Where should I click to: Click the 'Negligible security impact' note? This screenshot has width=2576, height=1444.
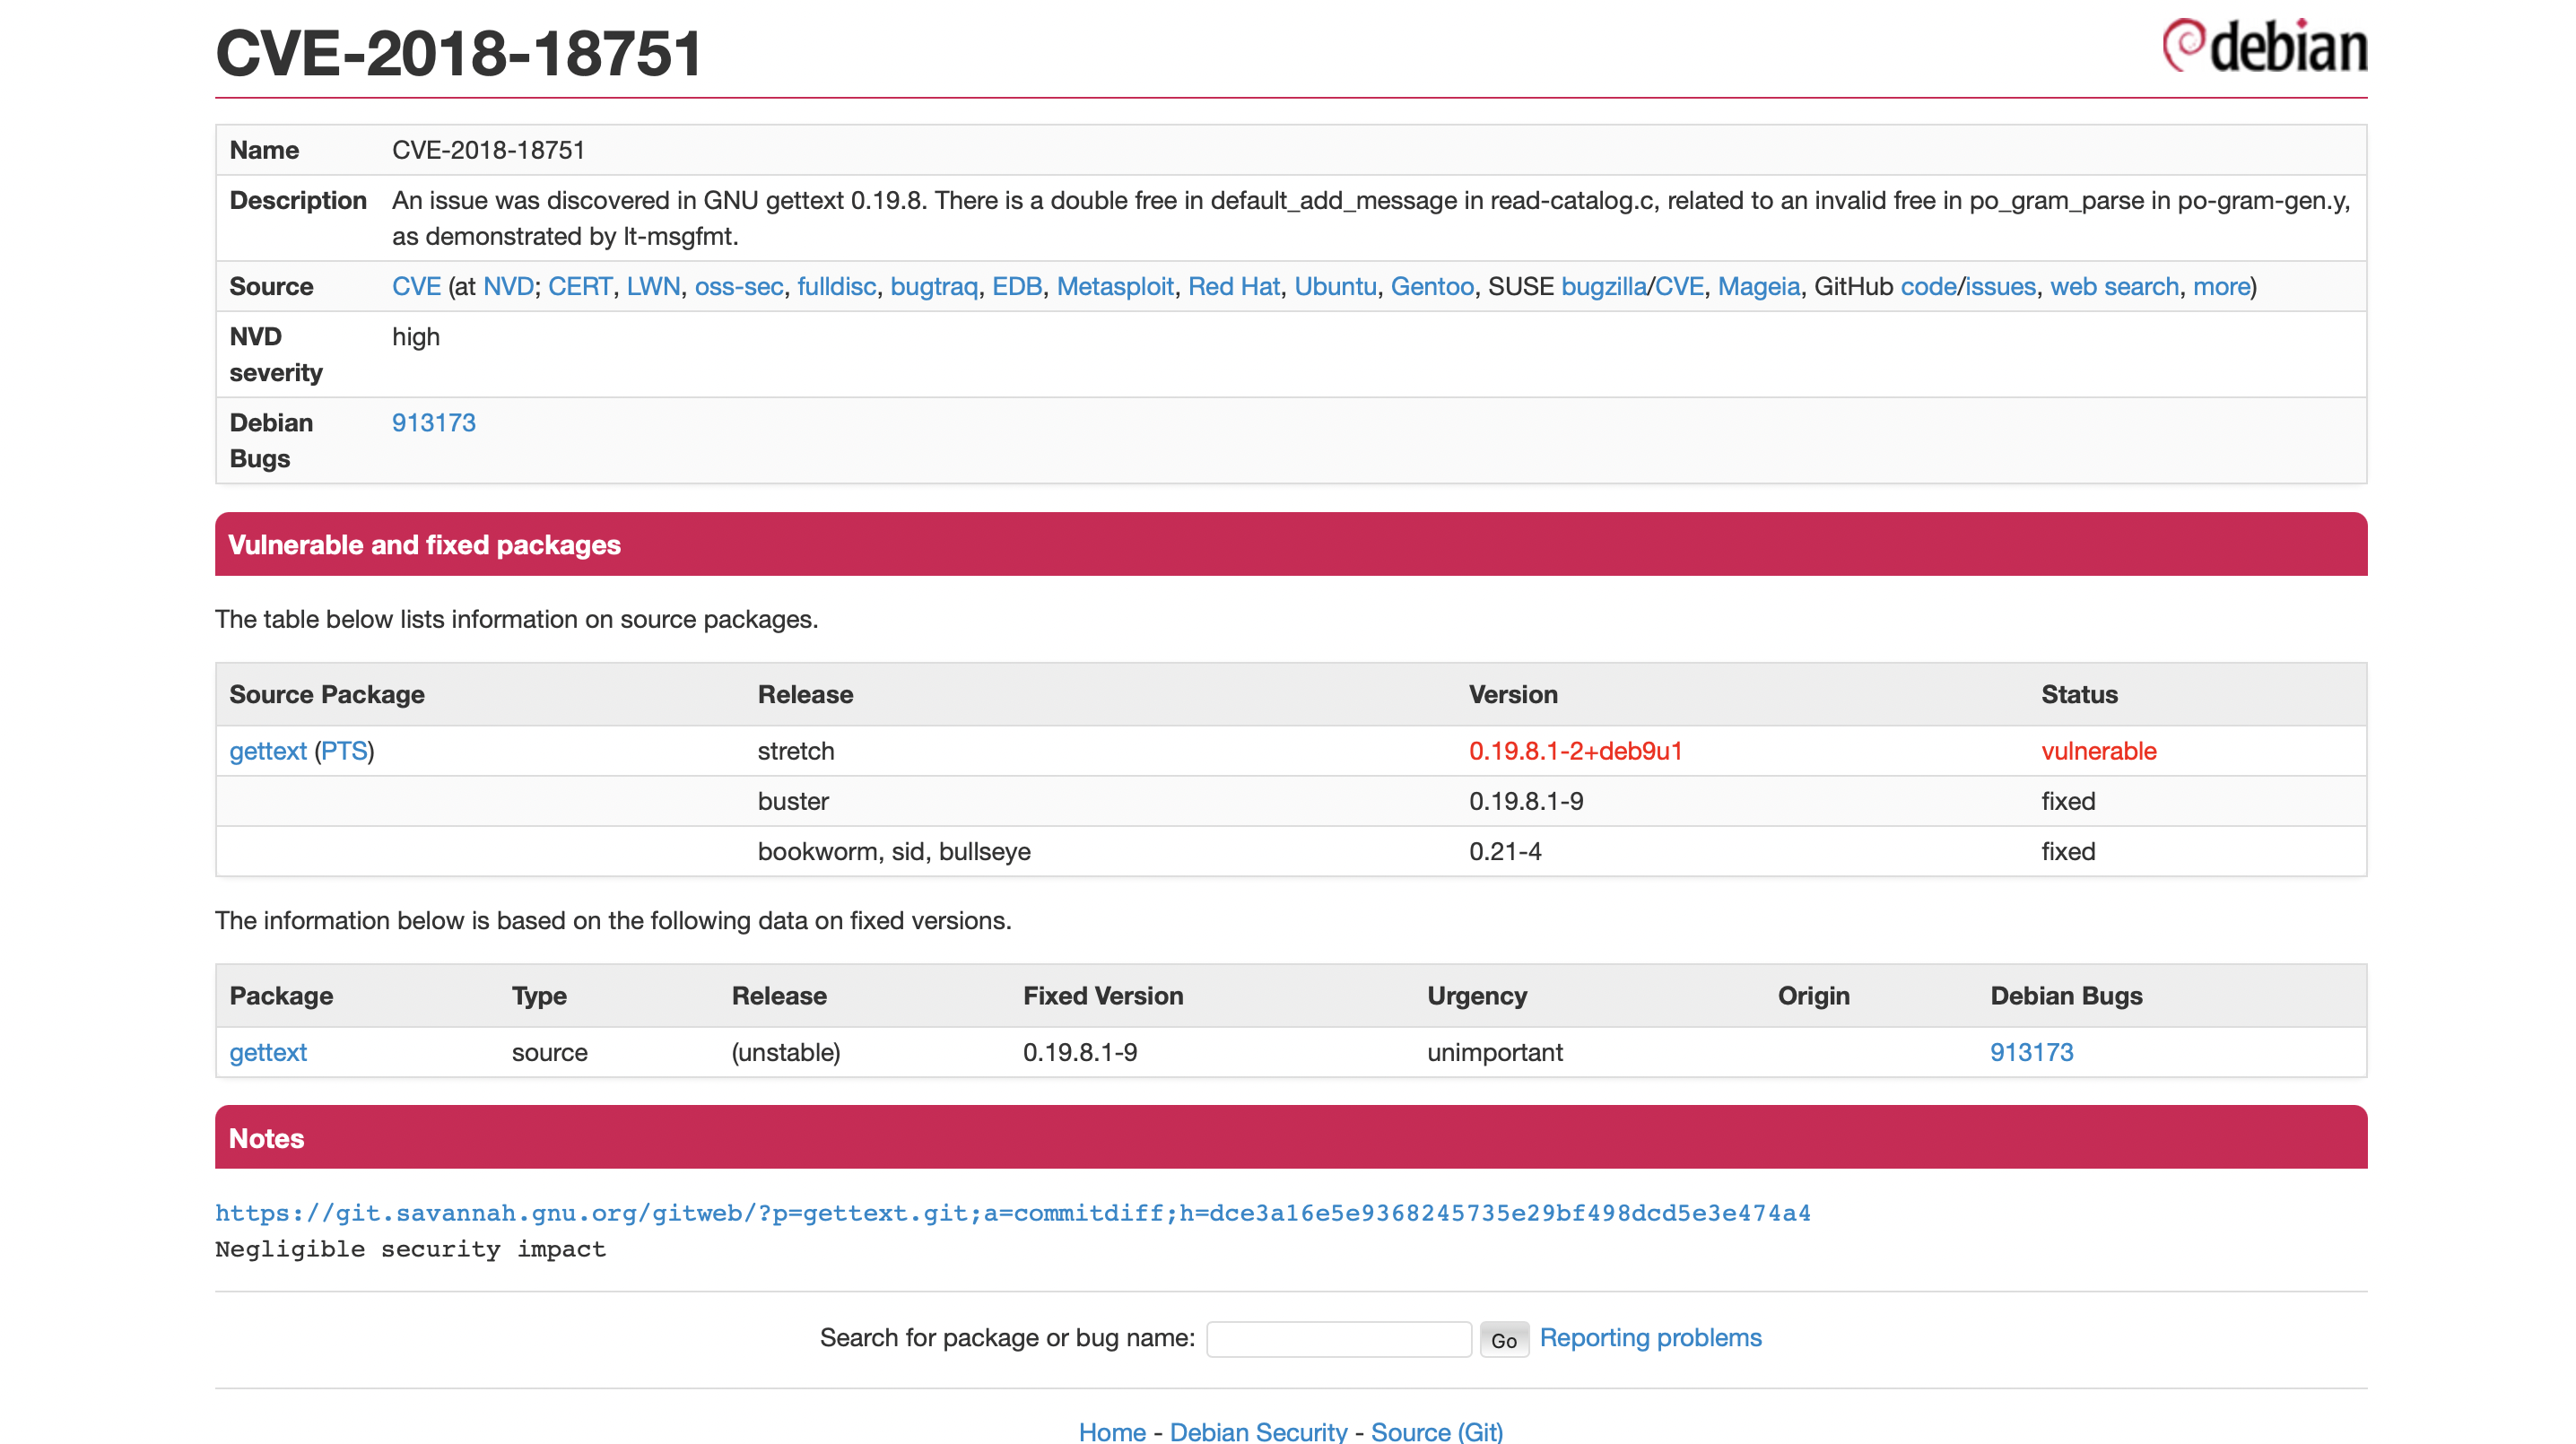tap(410, 1249)
